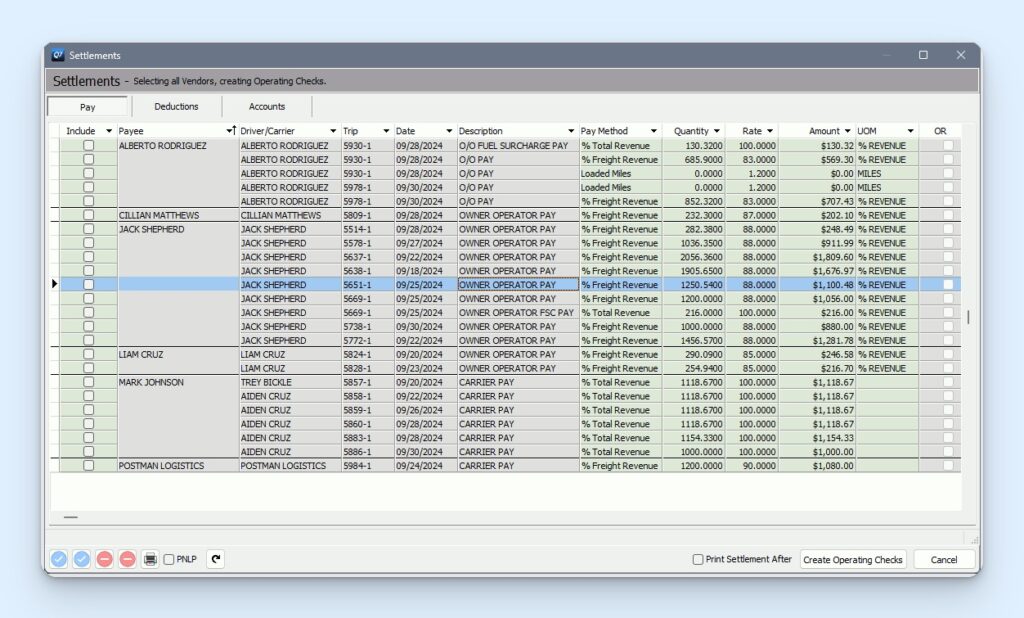Enable the Print Settlement After checkbox

tap(697, 559)
